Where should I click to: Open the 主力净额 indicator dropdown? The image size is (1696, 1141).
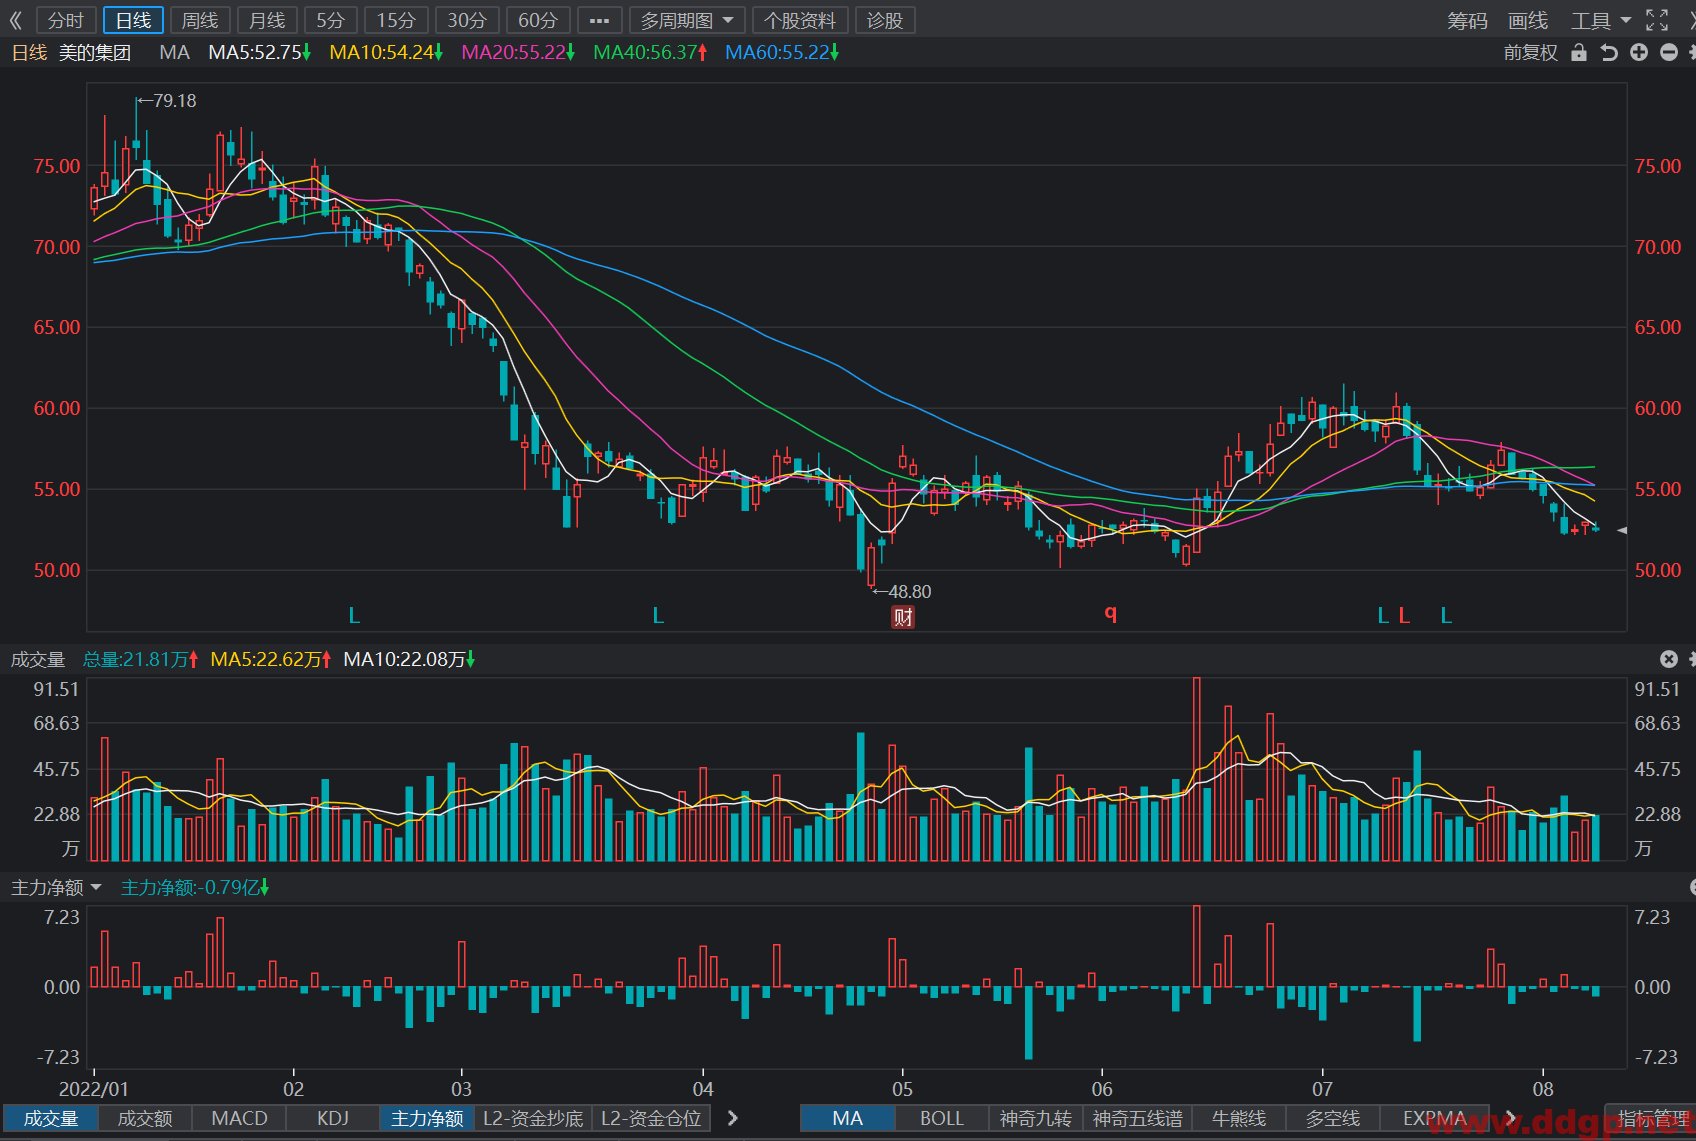[56, 888]
